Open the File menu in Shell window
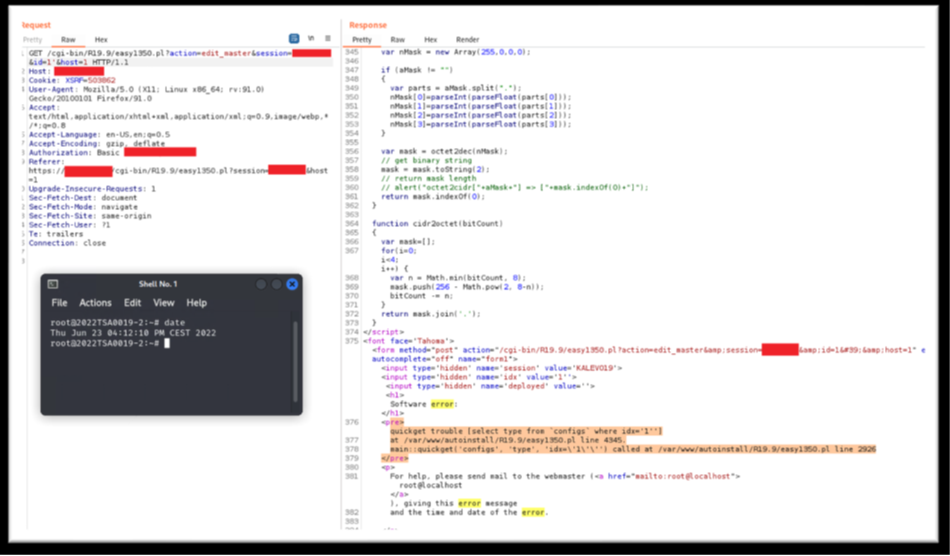 click(59, 303)
